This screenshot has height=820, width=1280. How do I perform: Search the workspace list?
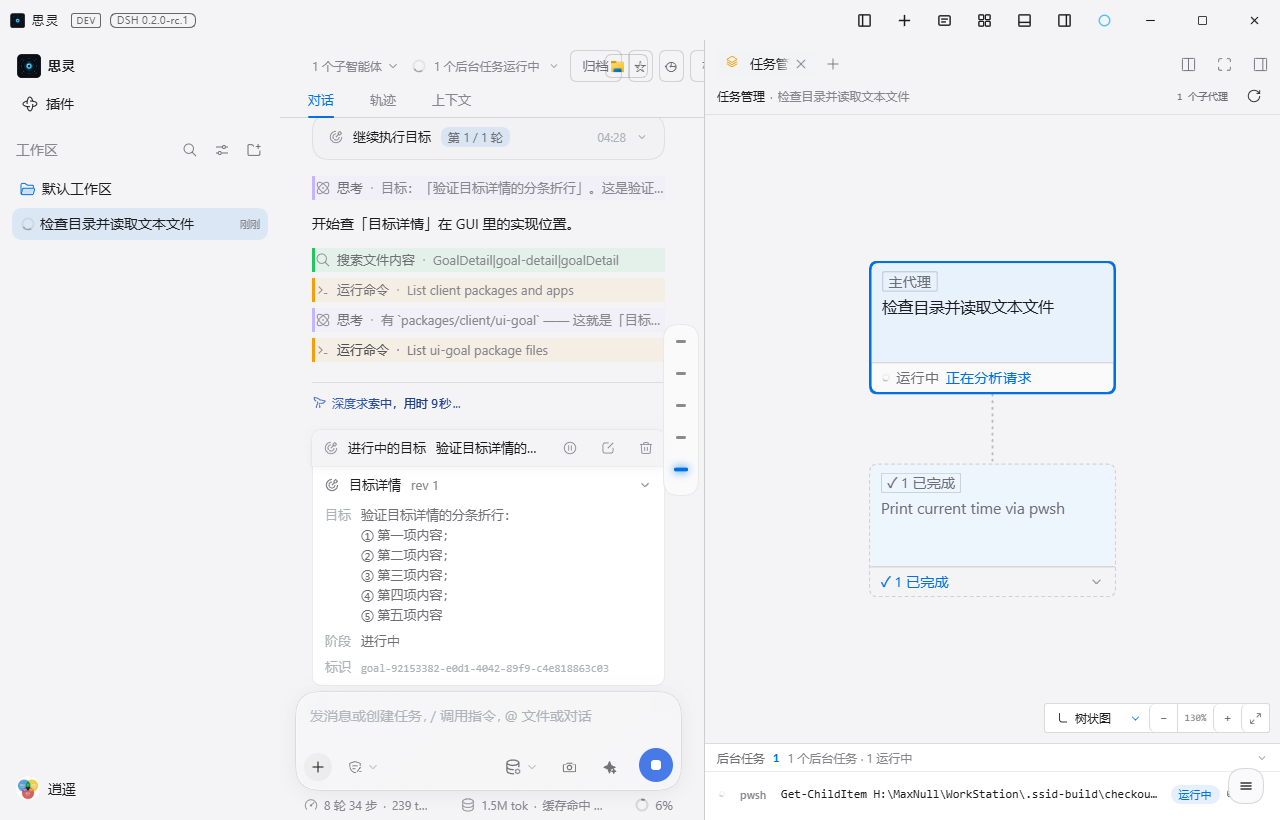[x=190, y=150]
